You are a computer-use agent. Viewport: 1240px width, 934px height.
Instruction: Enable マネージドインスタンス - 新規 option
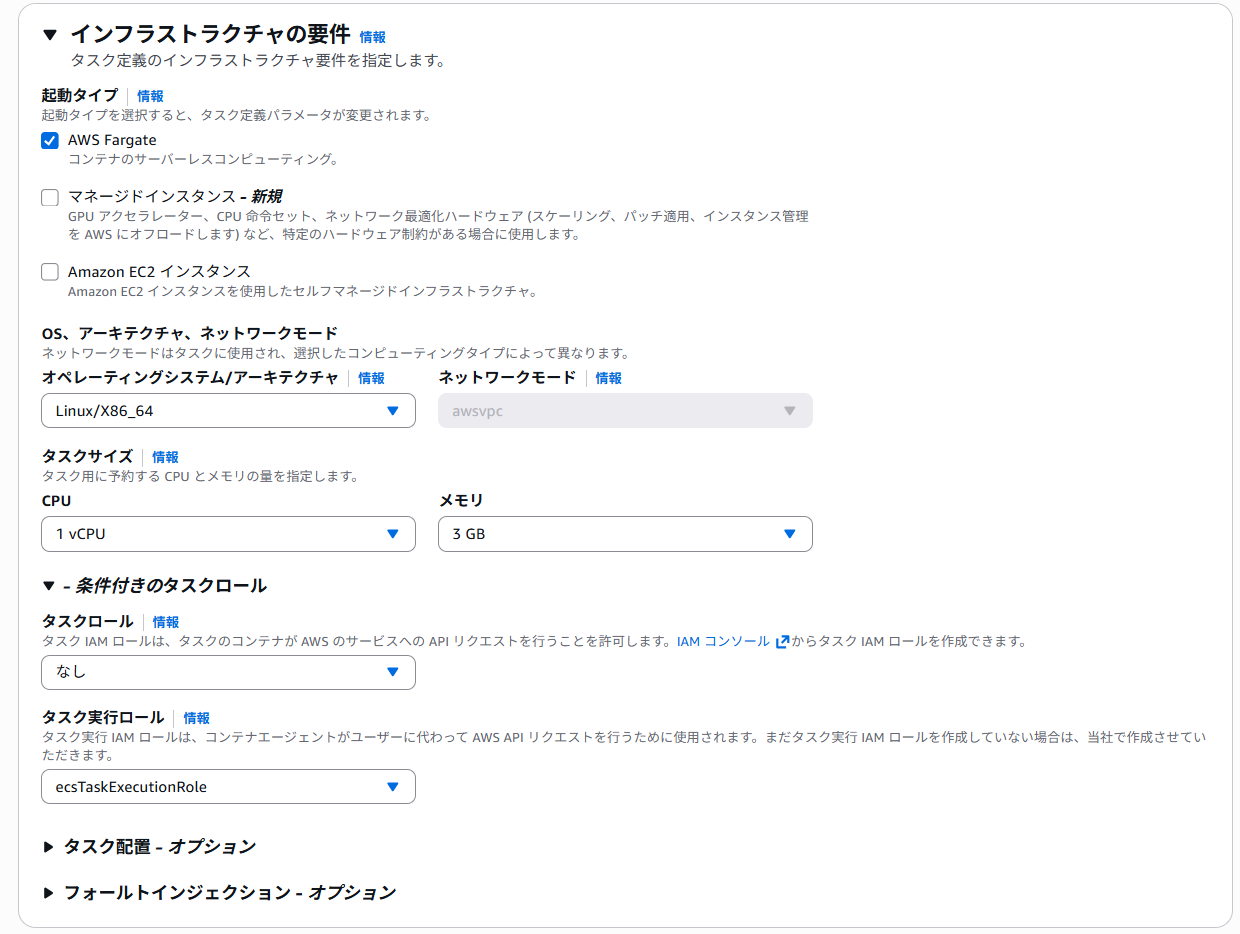tap(49, 197)
